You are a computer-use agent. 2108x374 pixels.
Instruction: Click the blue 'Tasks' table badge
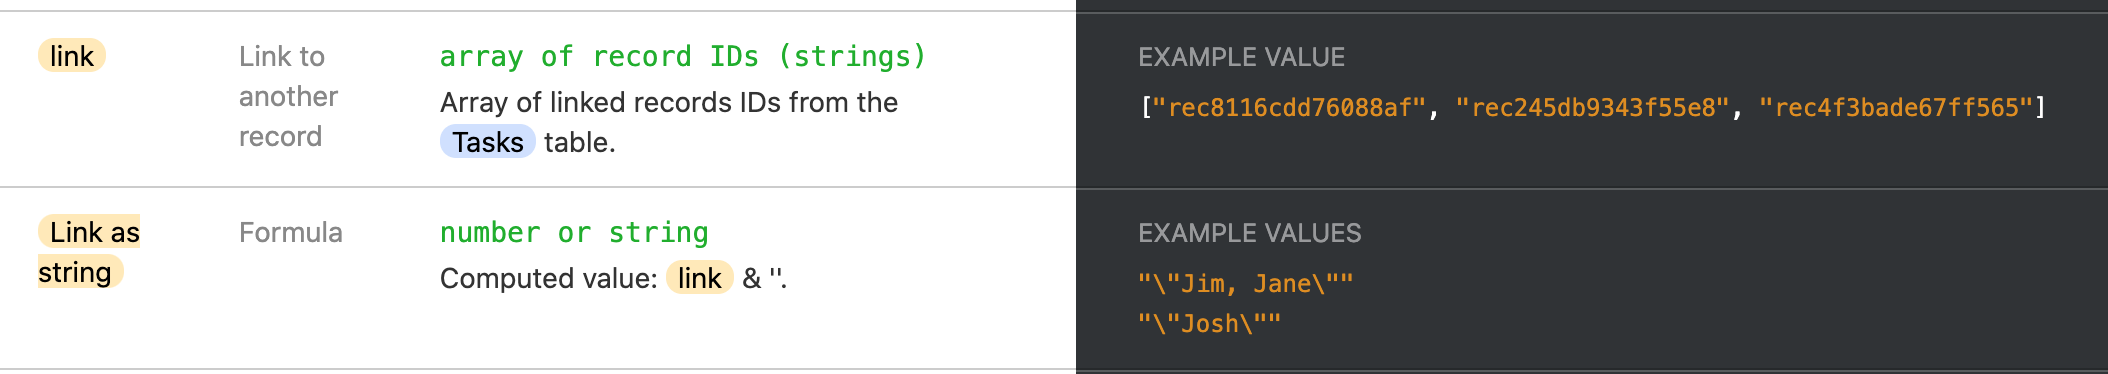tap(488, 142)
